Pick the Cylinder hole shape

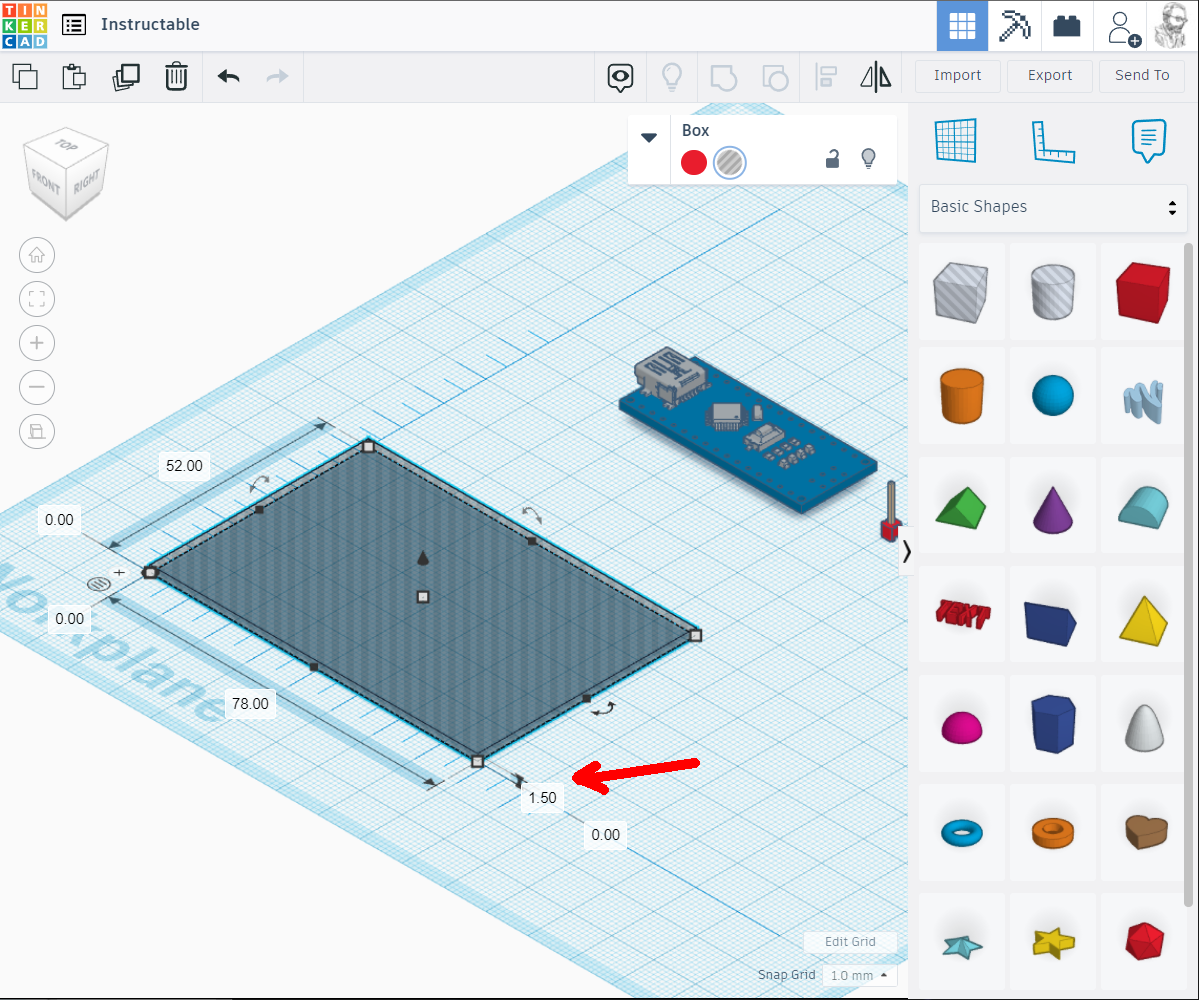coord(1053,291)
